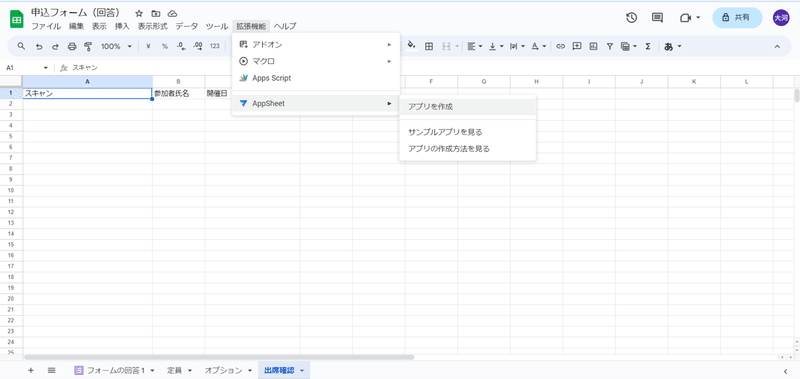Screen dimensions: 800x379
Task: Collapse the toolbar with the chevron
Action: 778,46
